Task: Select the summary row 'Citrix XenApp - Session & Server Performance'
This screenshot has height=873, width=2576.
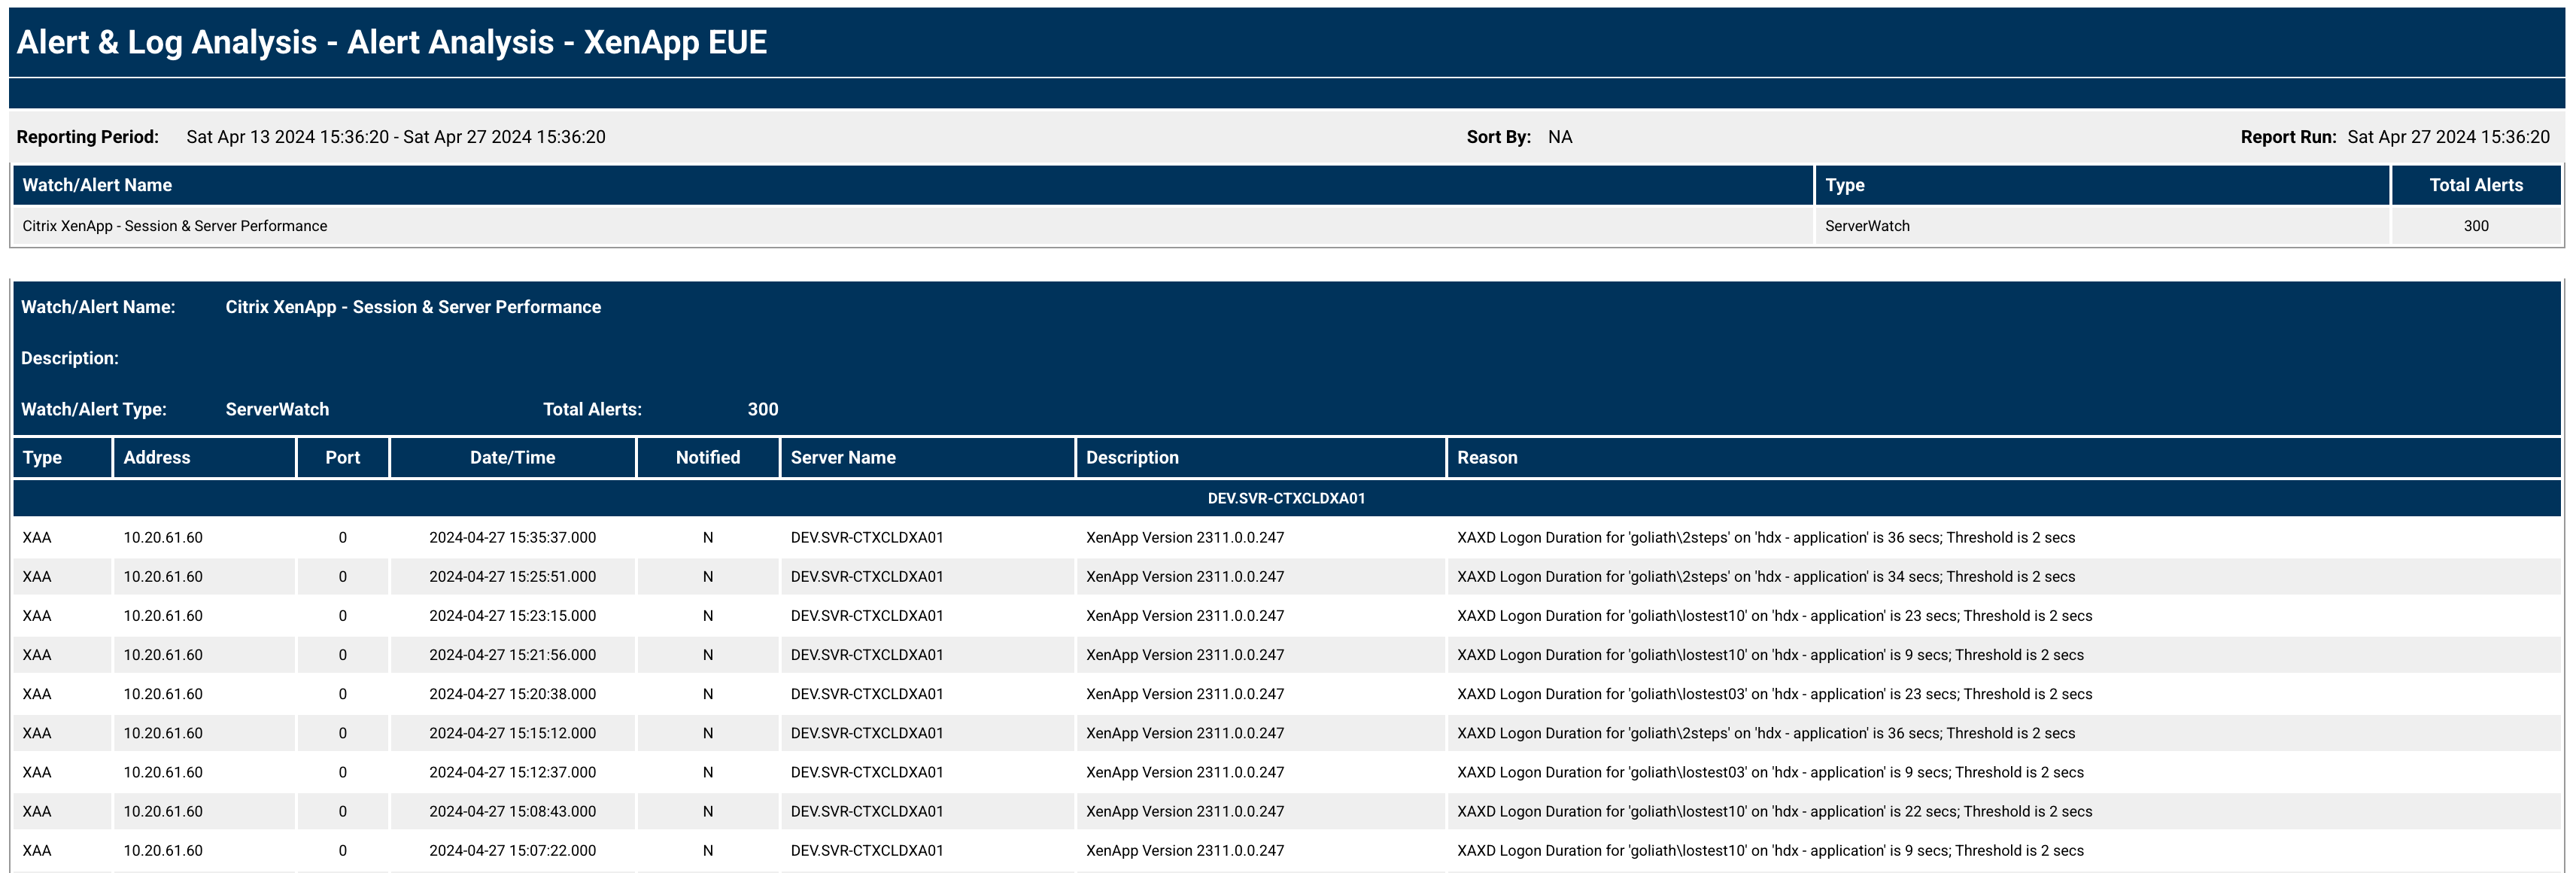Action: (x=1287, y=226)
